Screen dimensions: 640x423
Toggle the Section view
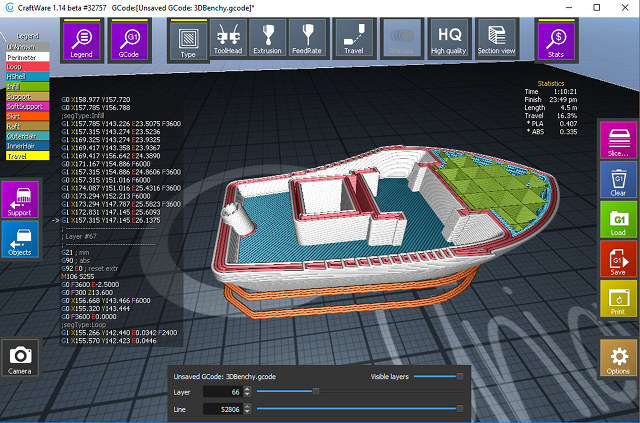pos(496,39)
